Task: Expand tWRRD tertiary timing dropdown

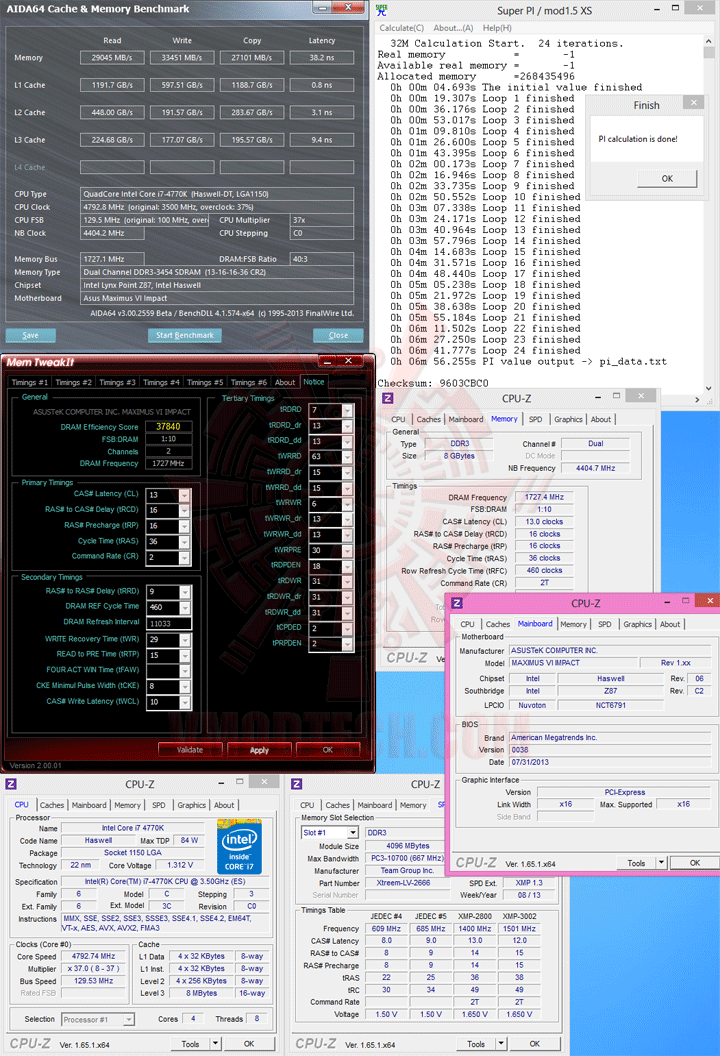Action: point(348,457)
